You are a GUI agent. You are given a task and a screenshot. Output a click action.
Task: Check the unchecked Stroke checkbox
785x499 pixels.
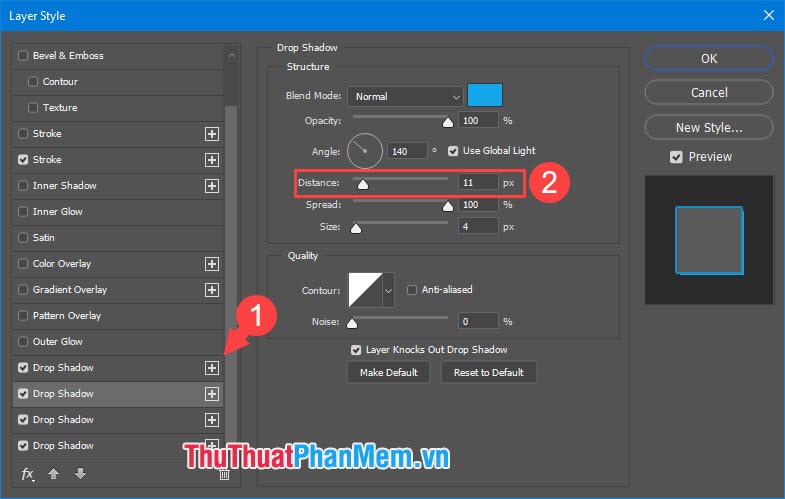pos(23,134)
